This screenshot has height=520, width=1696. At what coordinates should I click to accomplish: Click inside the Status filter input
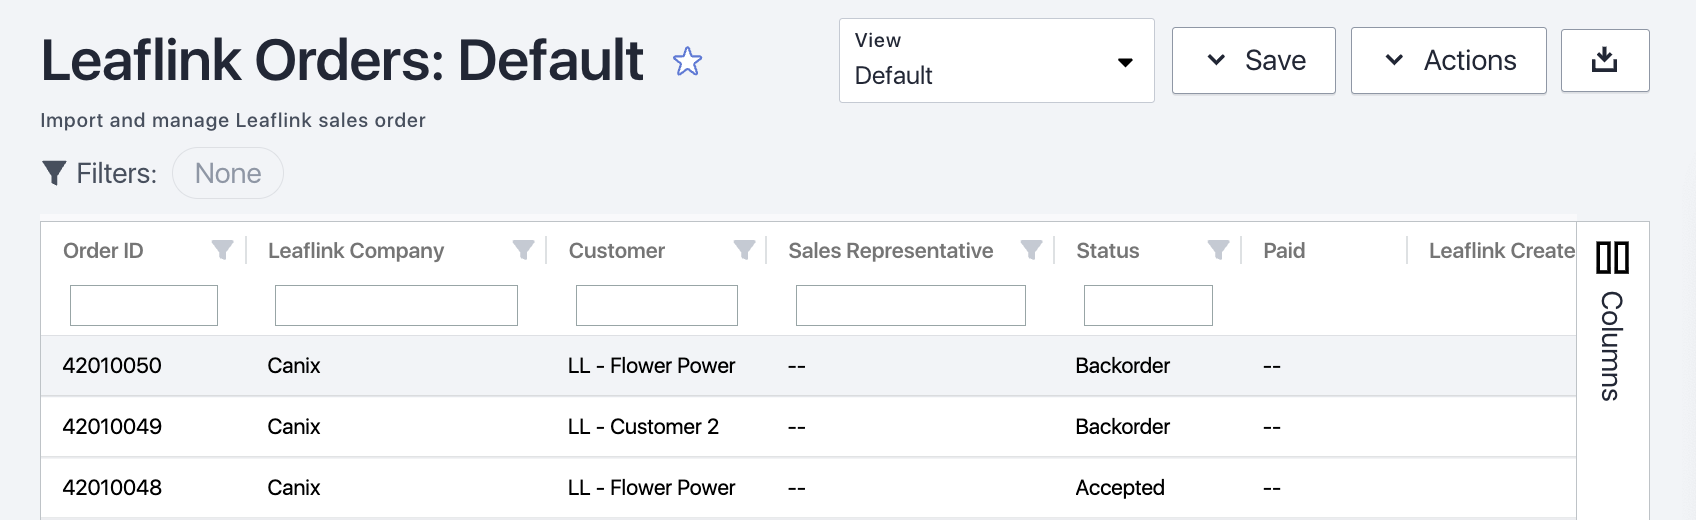1148,305
